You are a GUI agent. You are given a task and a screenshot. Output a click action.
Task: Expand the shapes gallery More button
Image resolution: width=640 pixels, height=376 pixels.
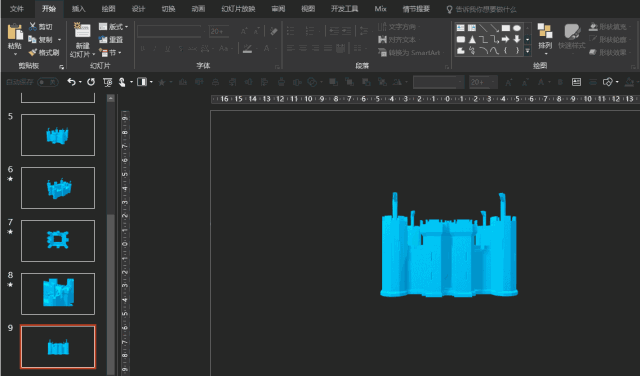(x=527, y=51)
